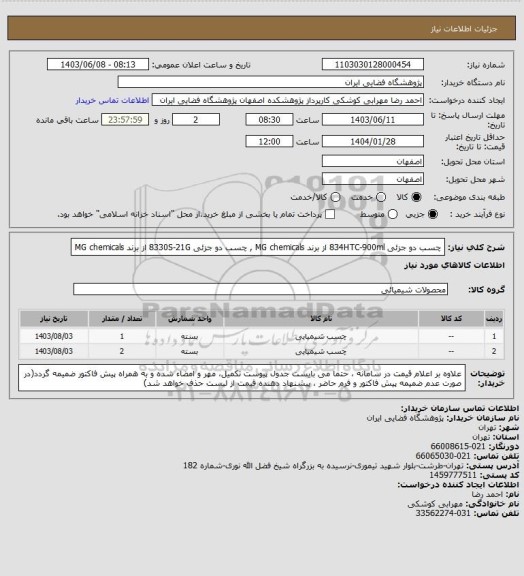Viewport: 524px width, 576px height.
Task: Click the remaining days field showing 2
Action: click(x=196, y=120)
